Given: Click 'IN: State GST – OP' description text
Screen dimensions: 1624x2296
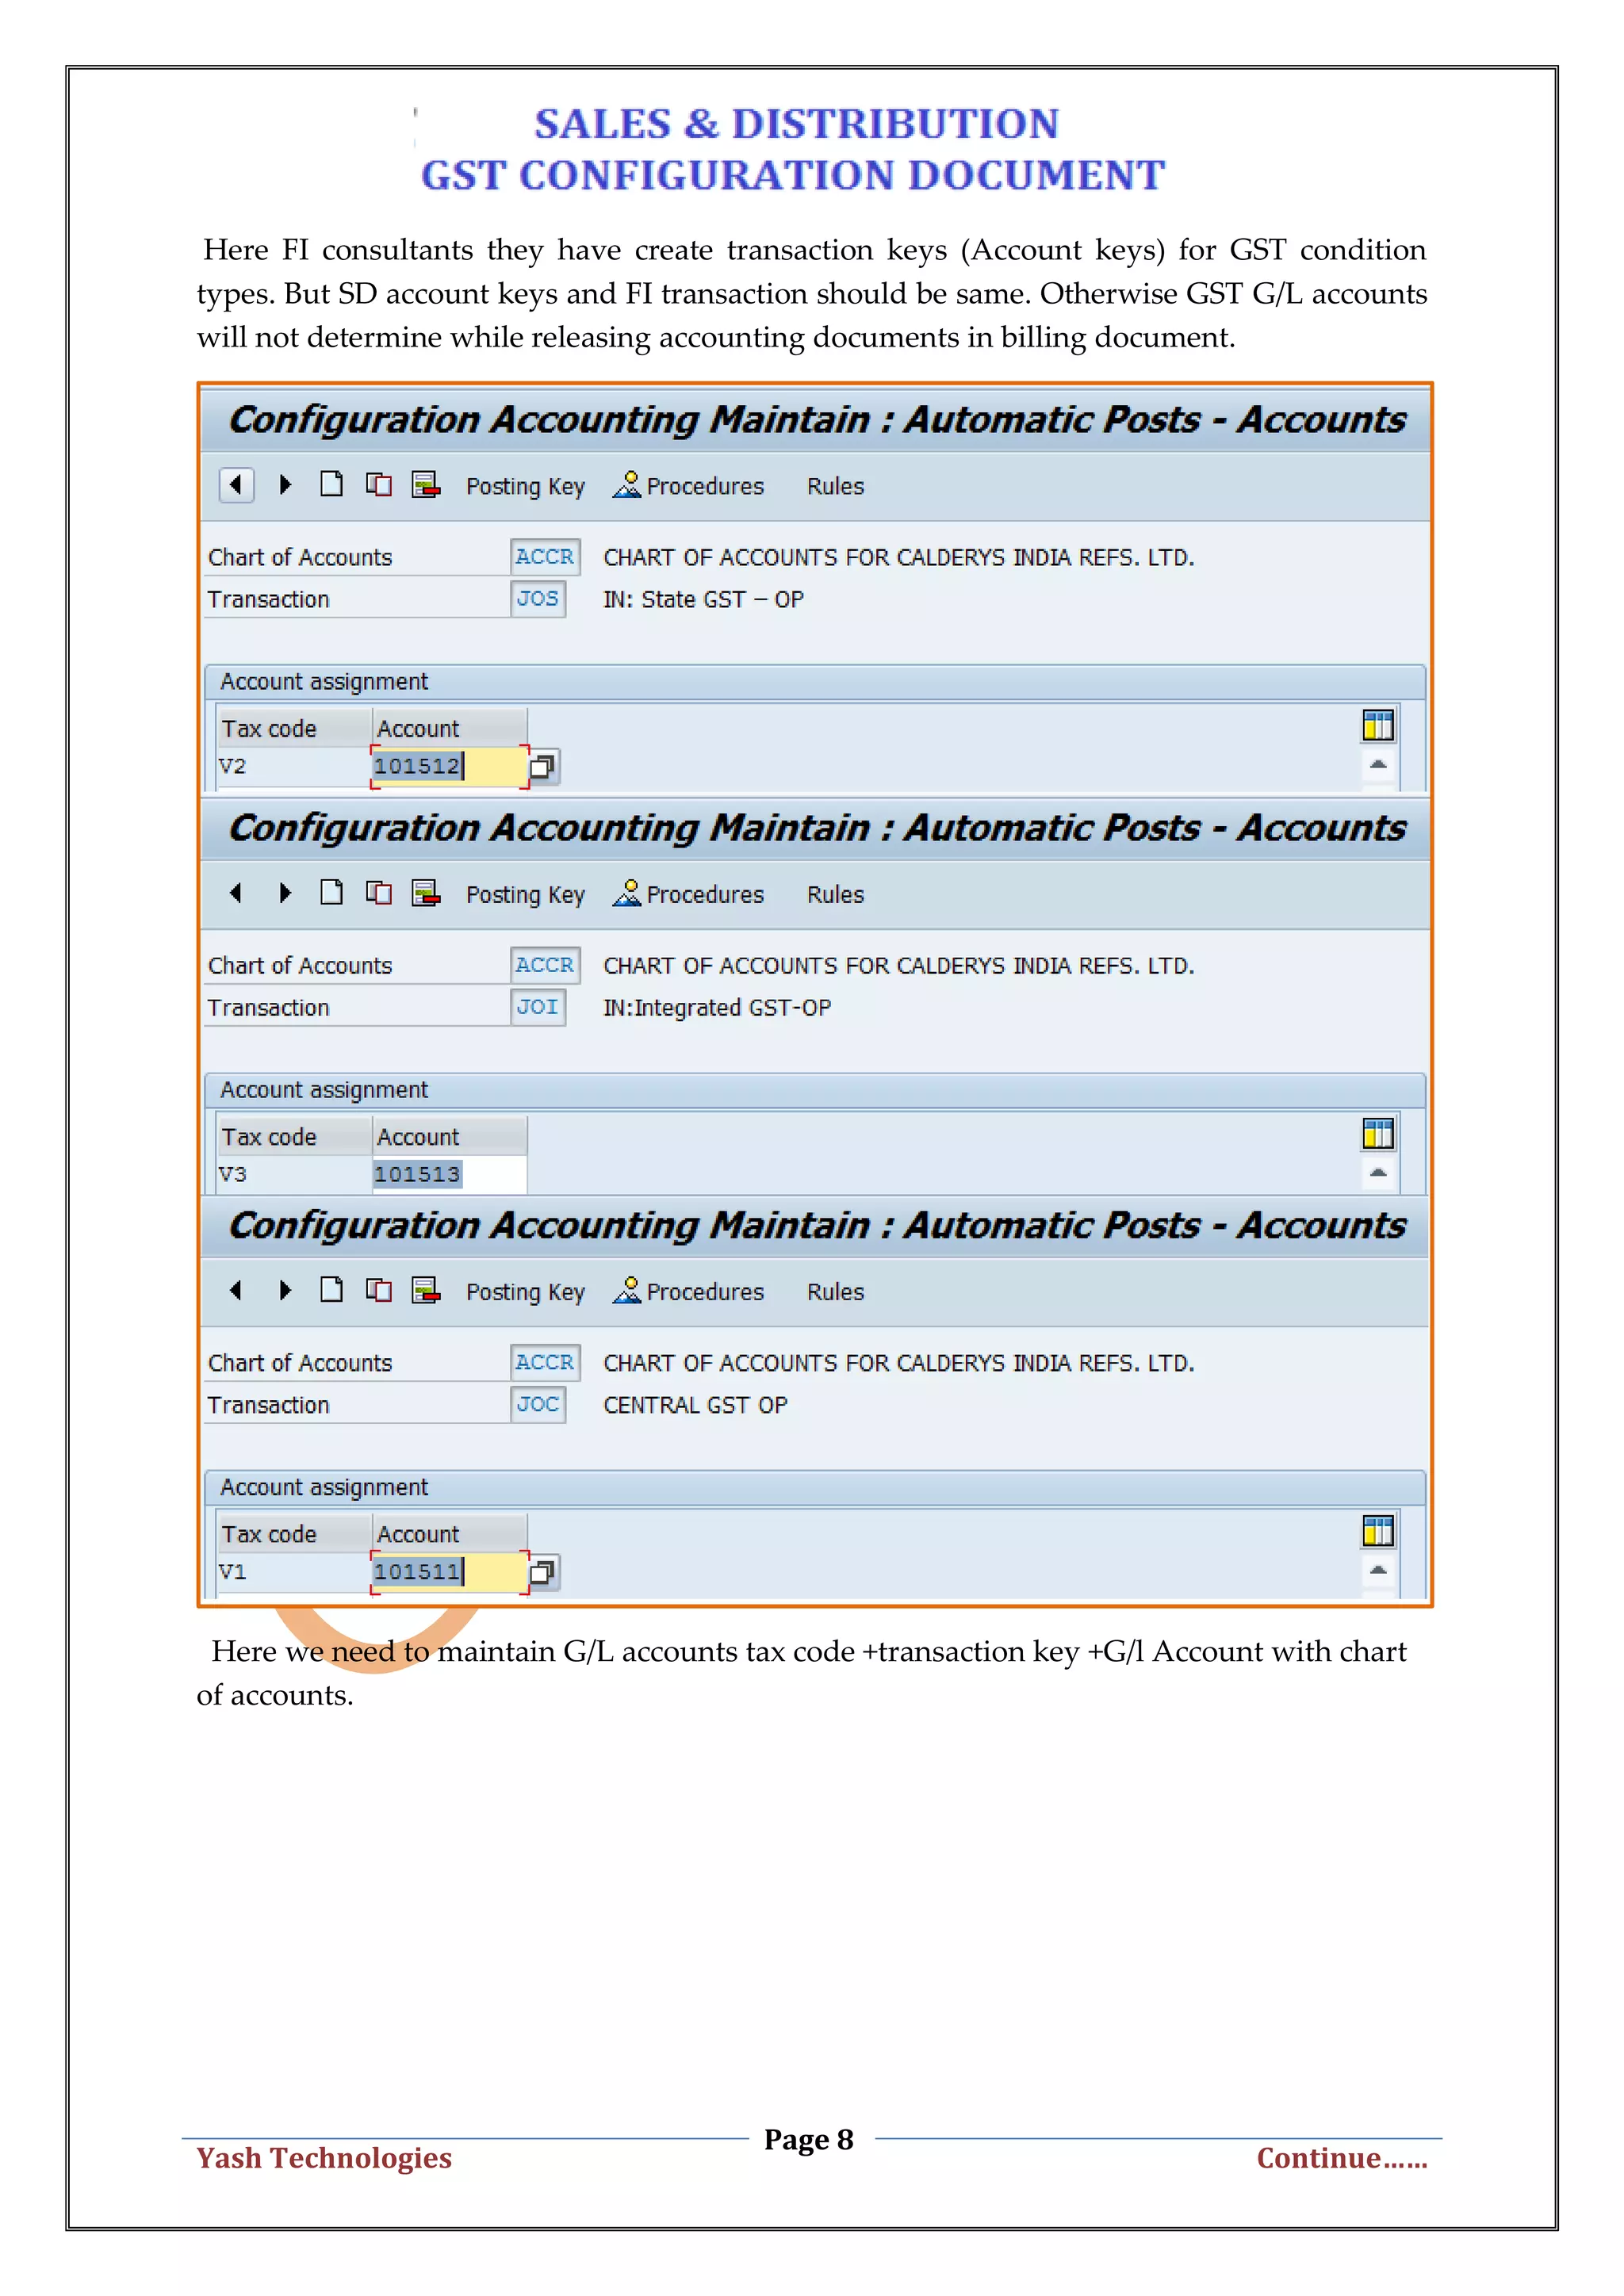Looking at the screenshot, I should click(x=703, y=599).
